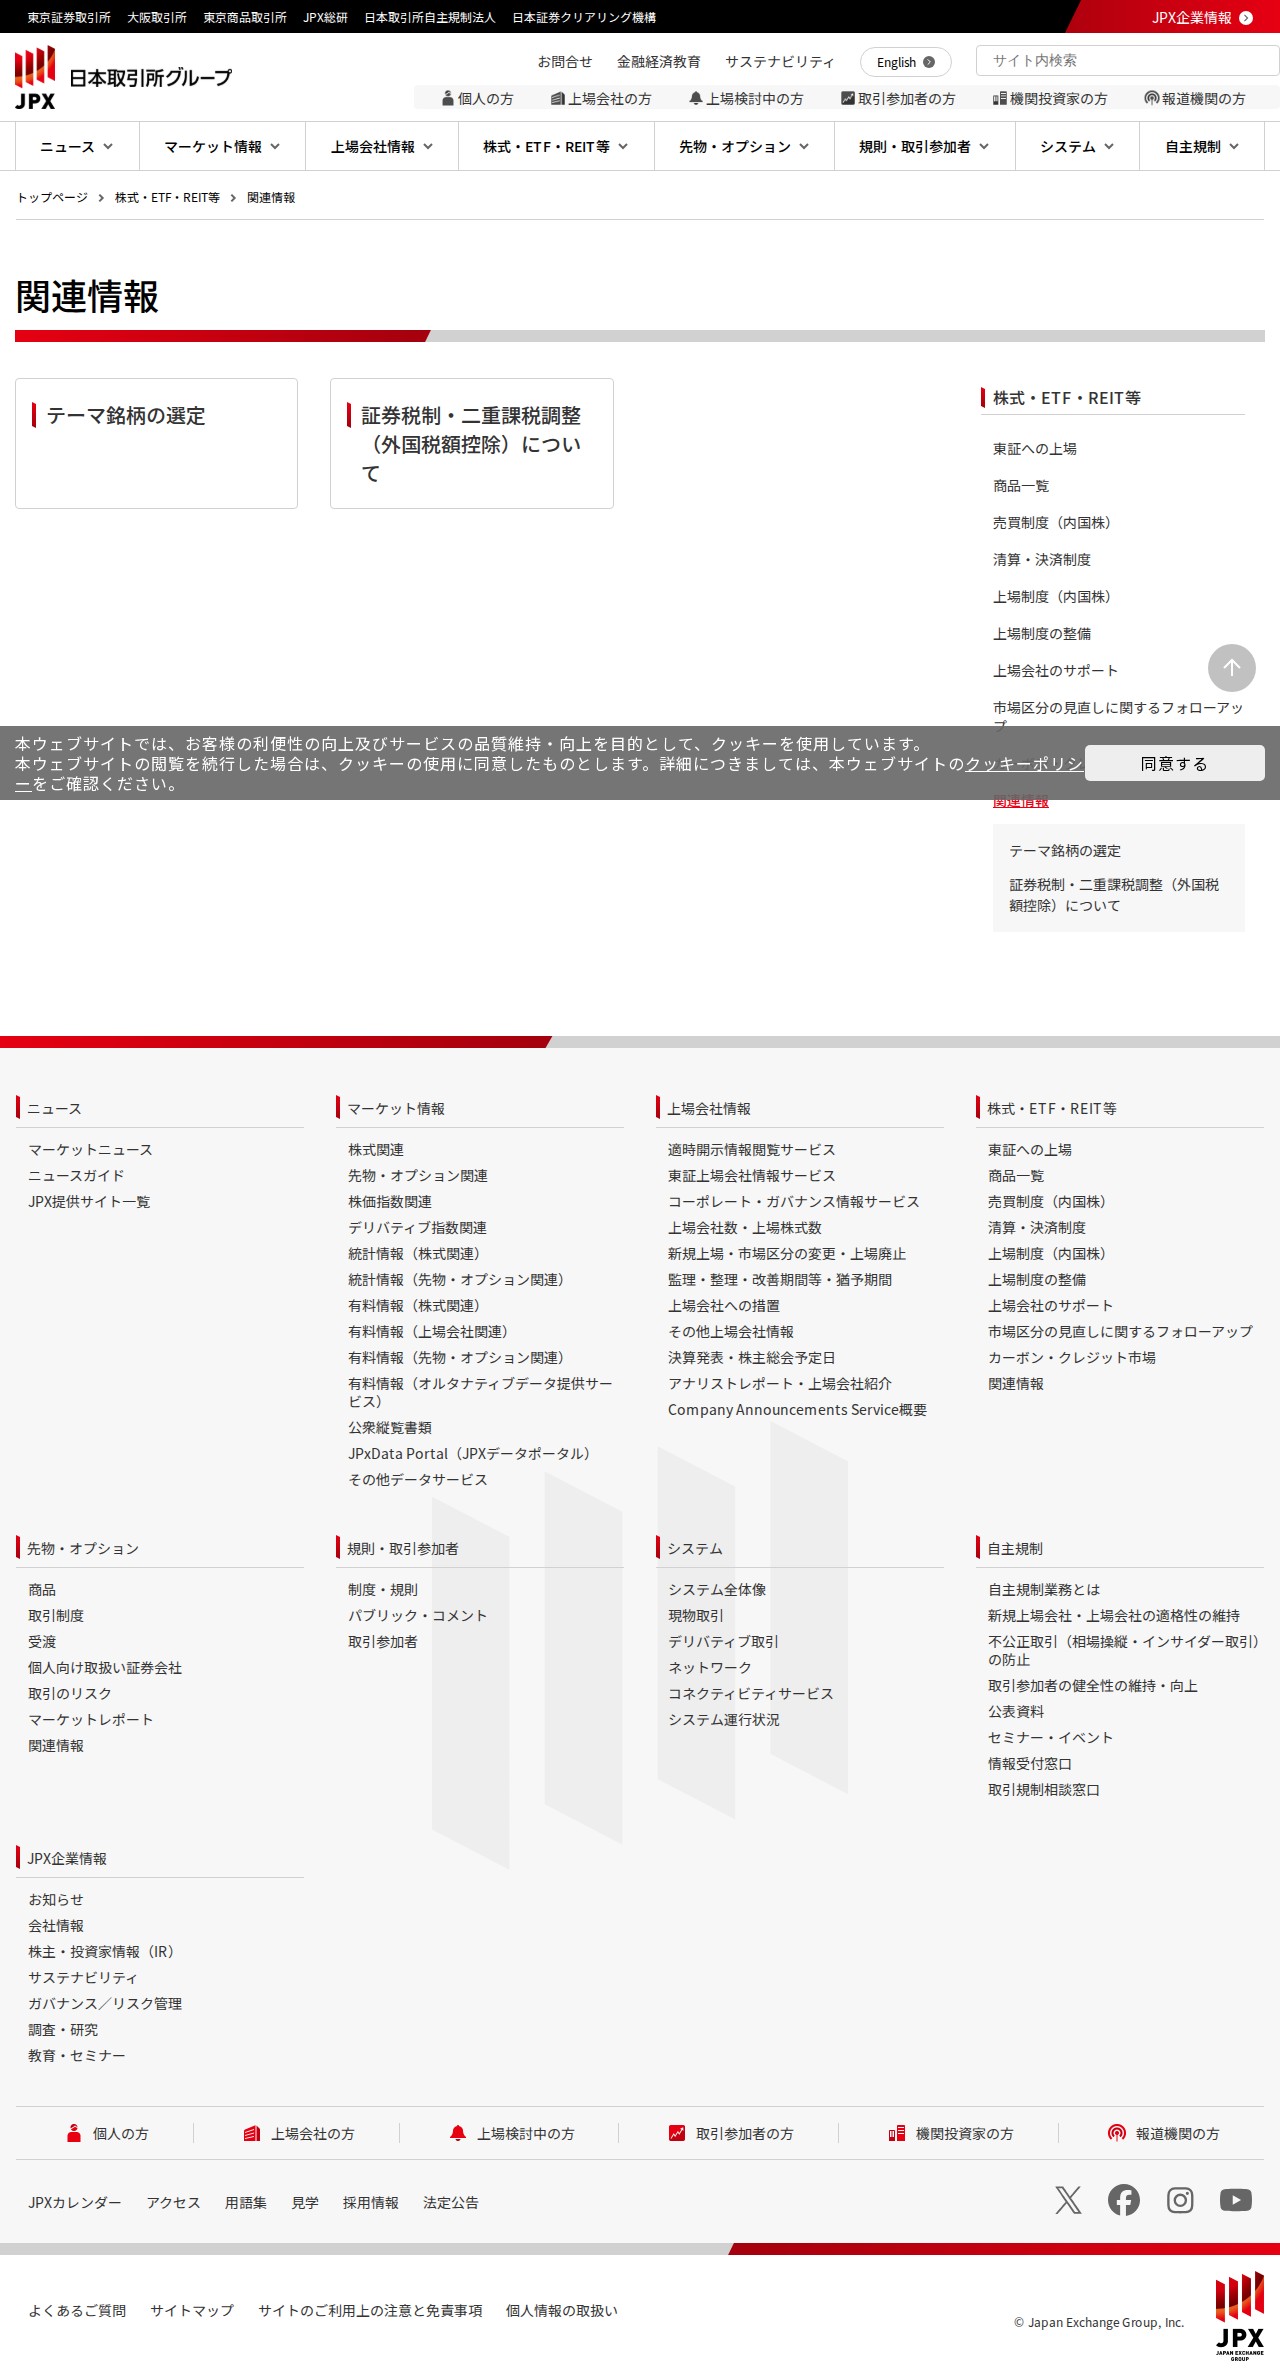This screenshot has width=1280, height=2373.
Task: Open 東京証券取引所 in the top black bar
Action: tap(69, 18)
